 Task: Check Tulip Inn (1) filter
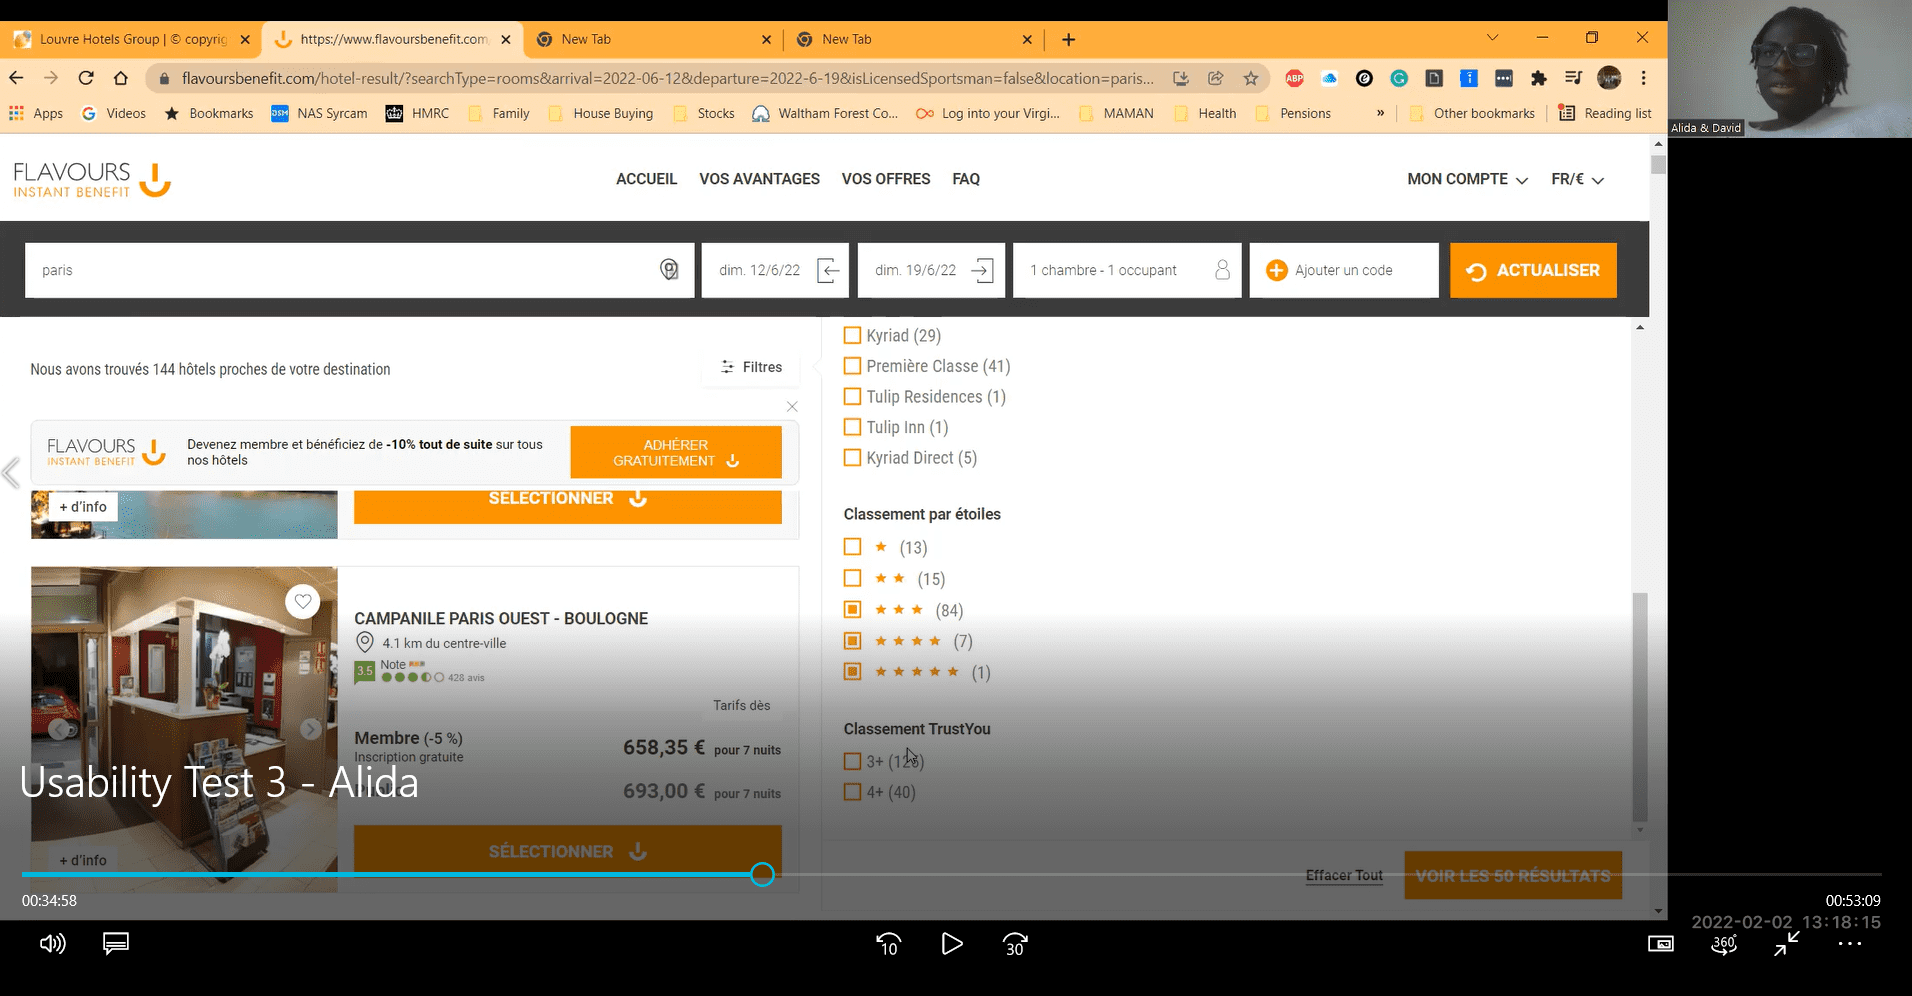click(x=852, y=427)
